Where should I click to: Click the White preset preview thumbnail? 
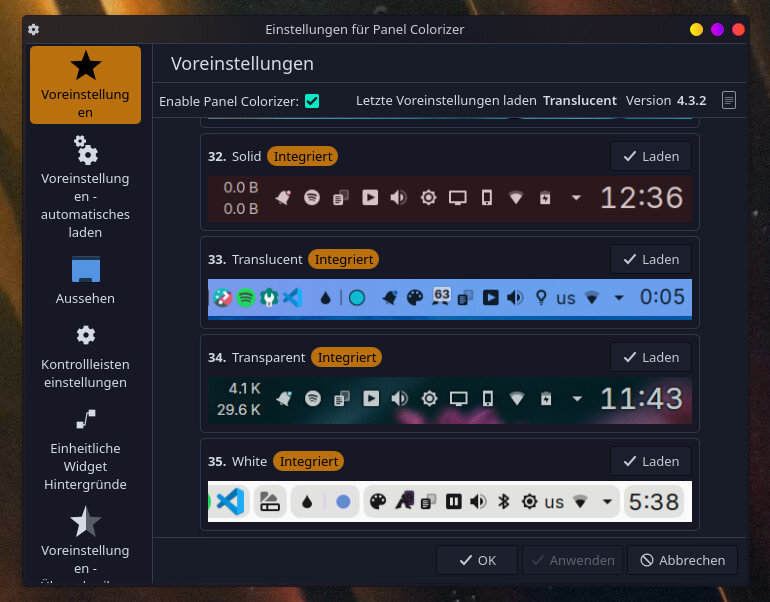[449, 501]
